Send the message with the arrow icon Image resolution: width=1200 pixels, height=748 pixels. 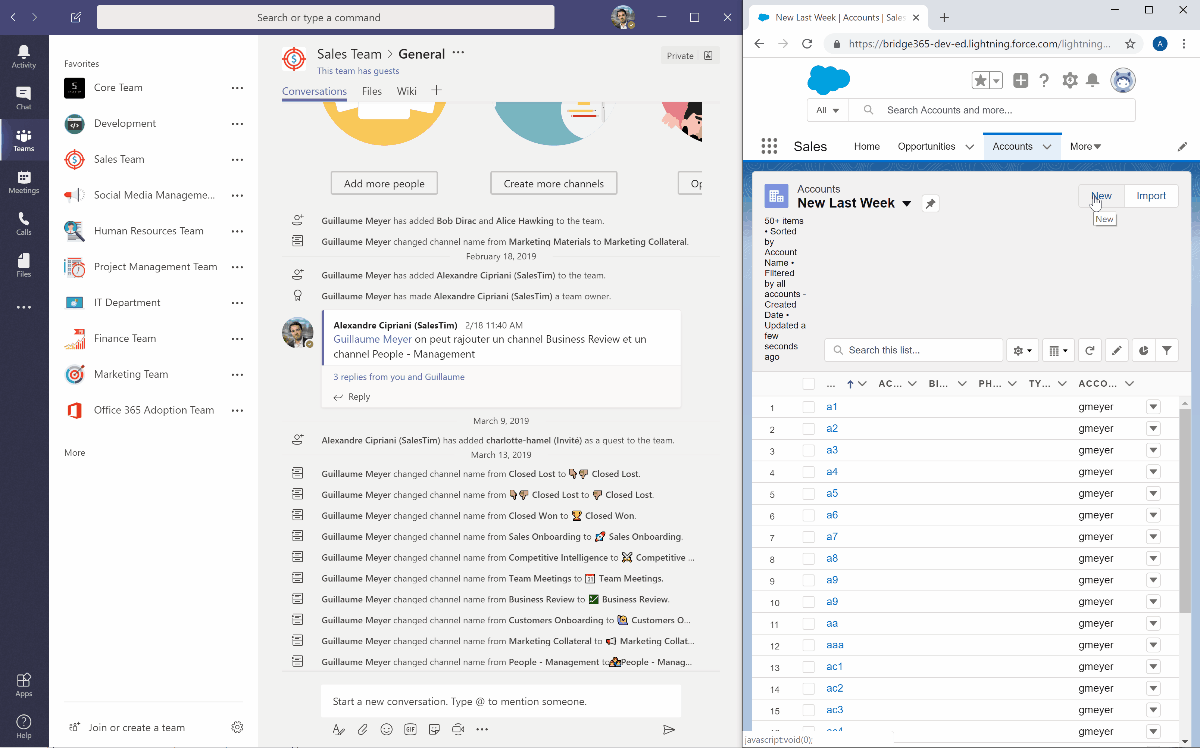[669, 730]
